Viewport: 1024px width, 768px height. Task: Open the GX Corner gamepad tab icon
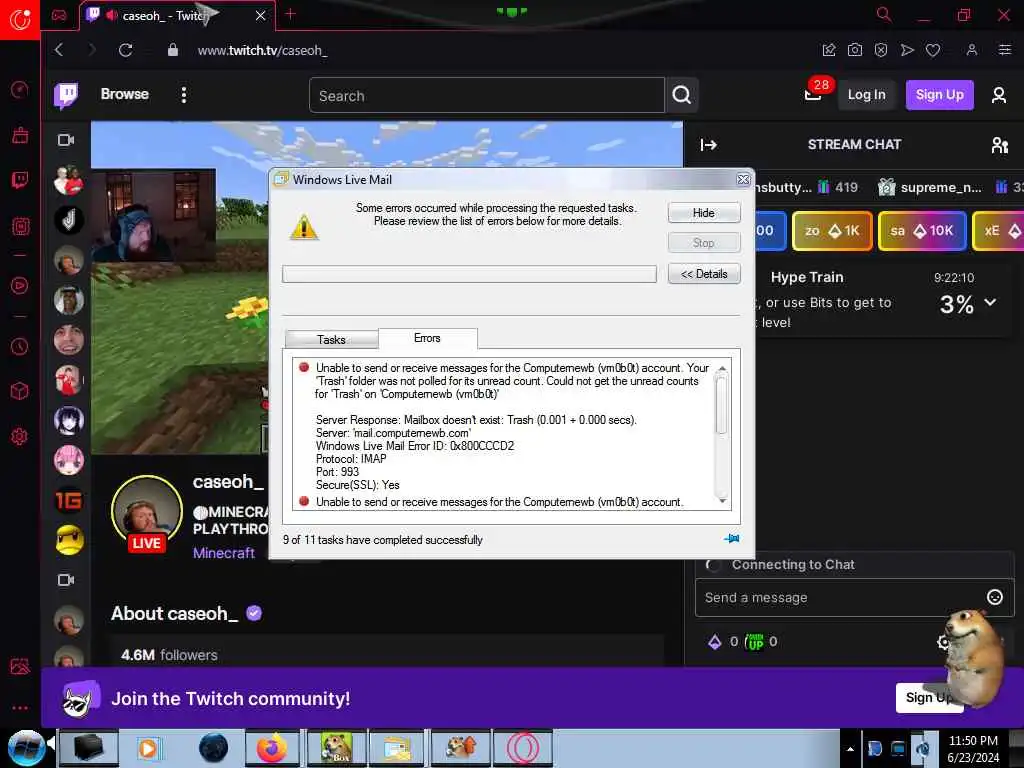[x=59, y=16]
